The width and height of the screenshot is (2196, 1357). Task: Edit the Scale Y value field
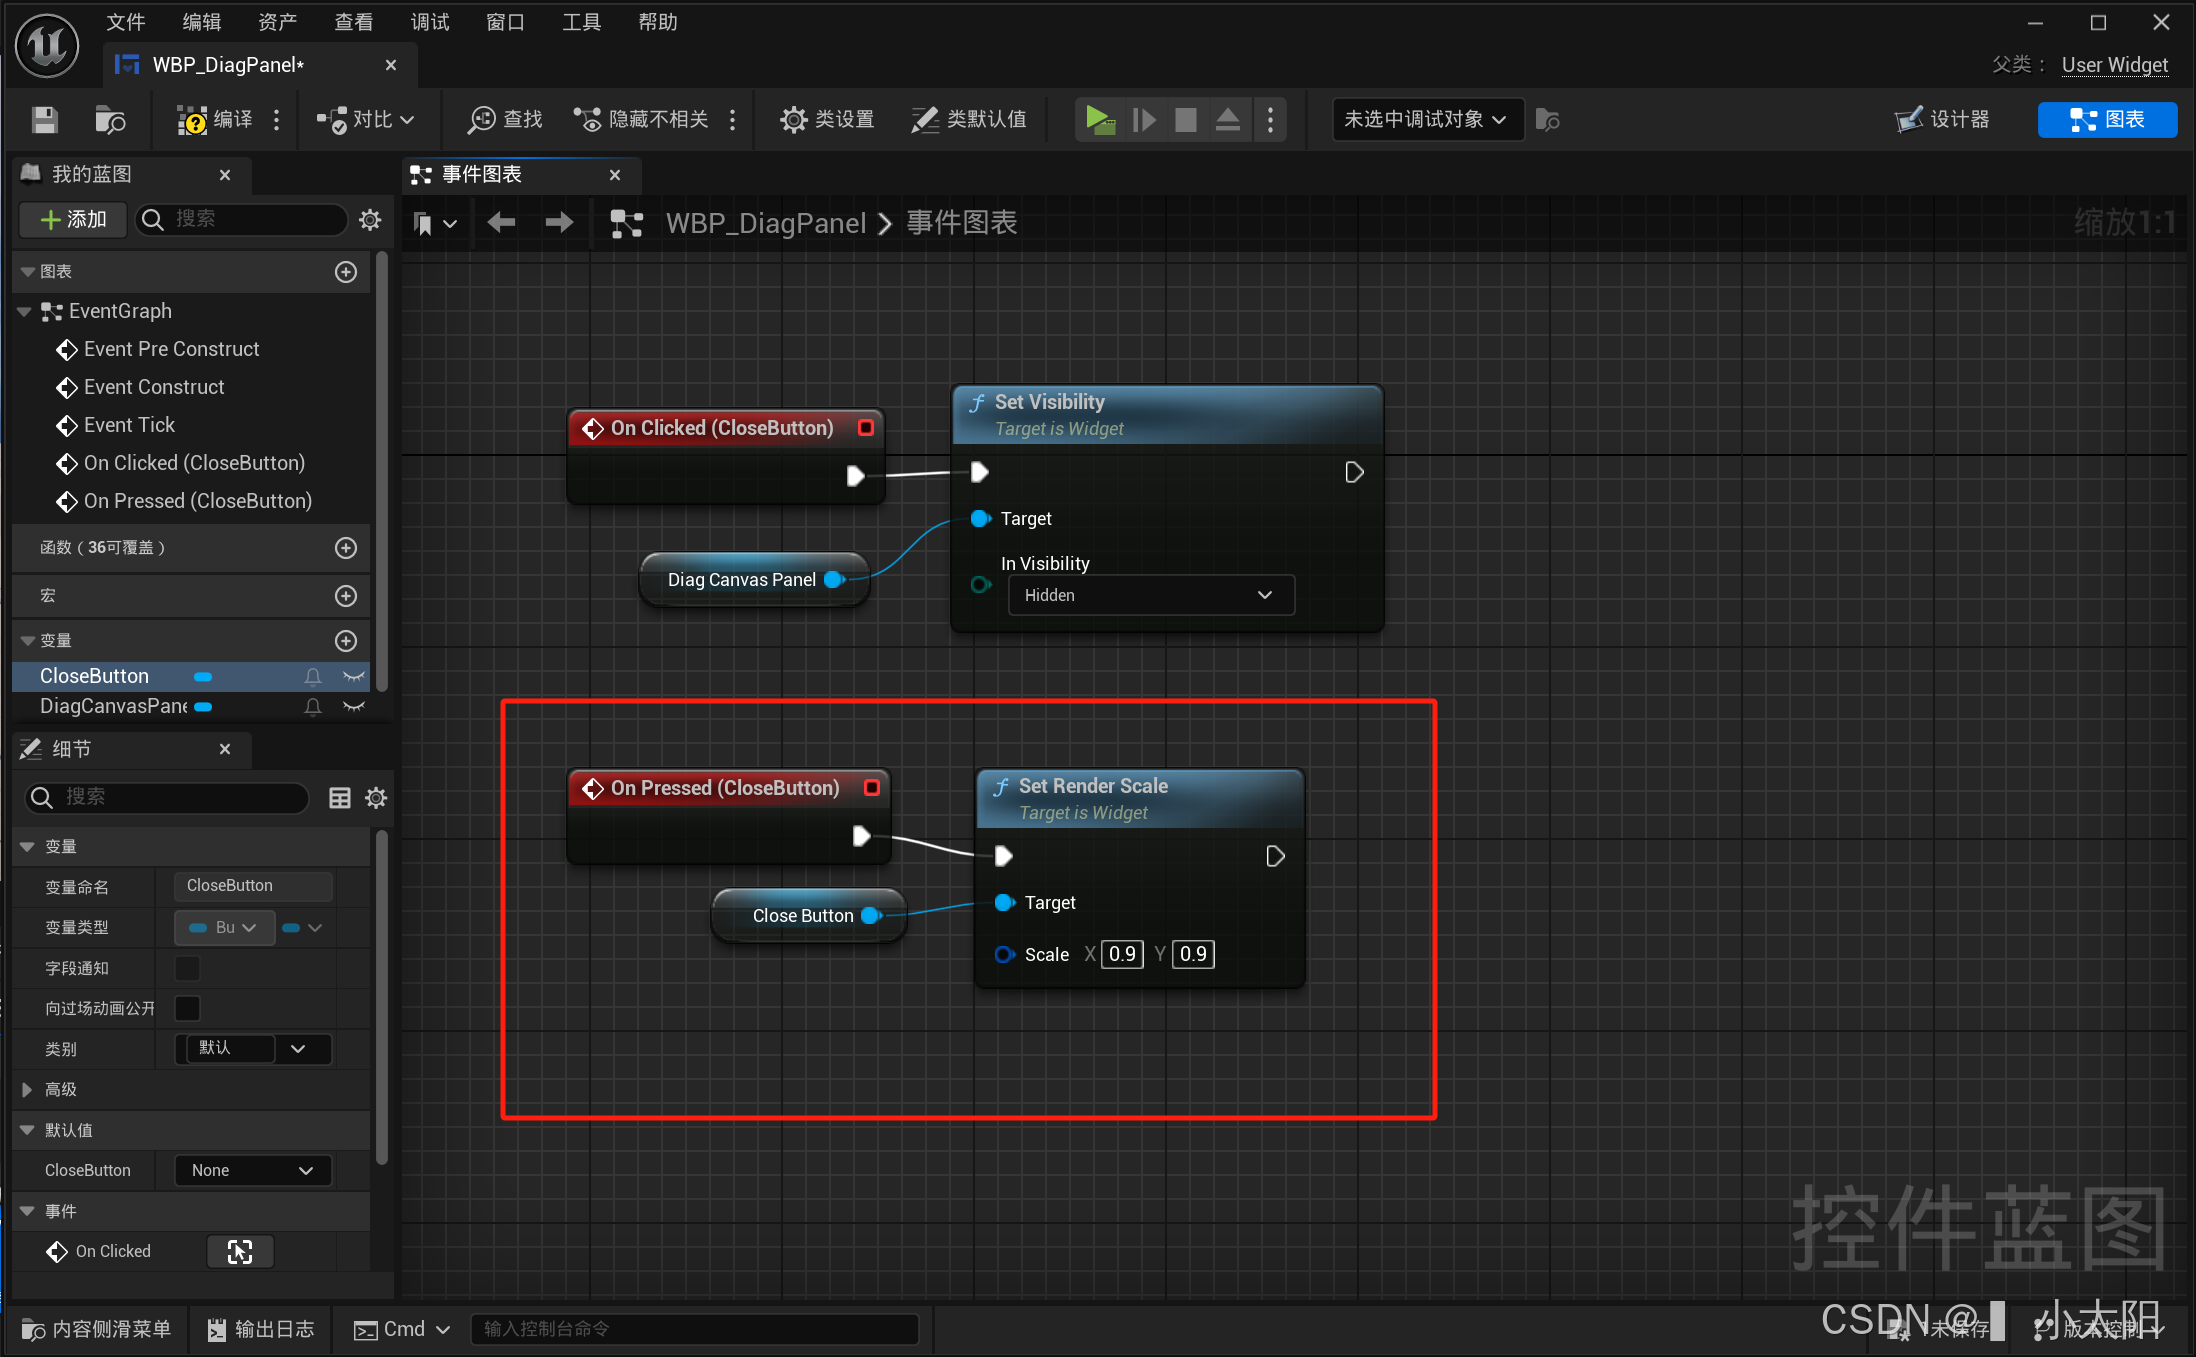(1193, 954)
